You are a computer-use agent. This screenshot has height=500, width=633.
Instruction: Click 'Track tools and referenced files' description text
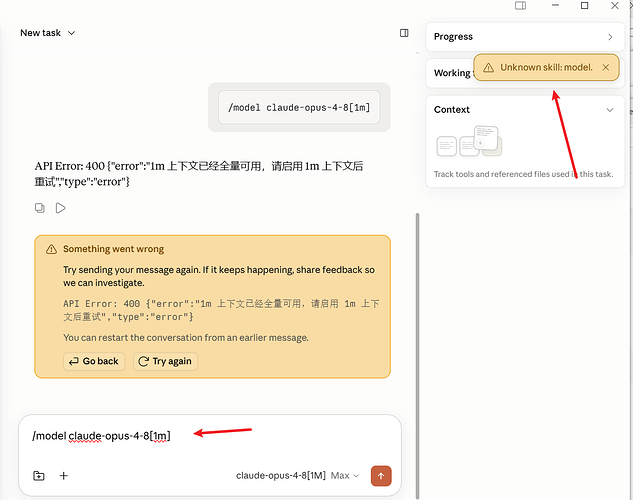(524, 174)
